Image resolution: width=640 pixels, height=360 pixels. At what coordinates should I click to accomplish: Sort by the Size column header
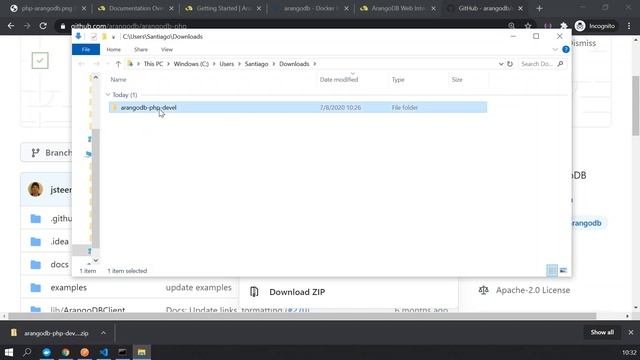(457, 80)
